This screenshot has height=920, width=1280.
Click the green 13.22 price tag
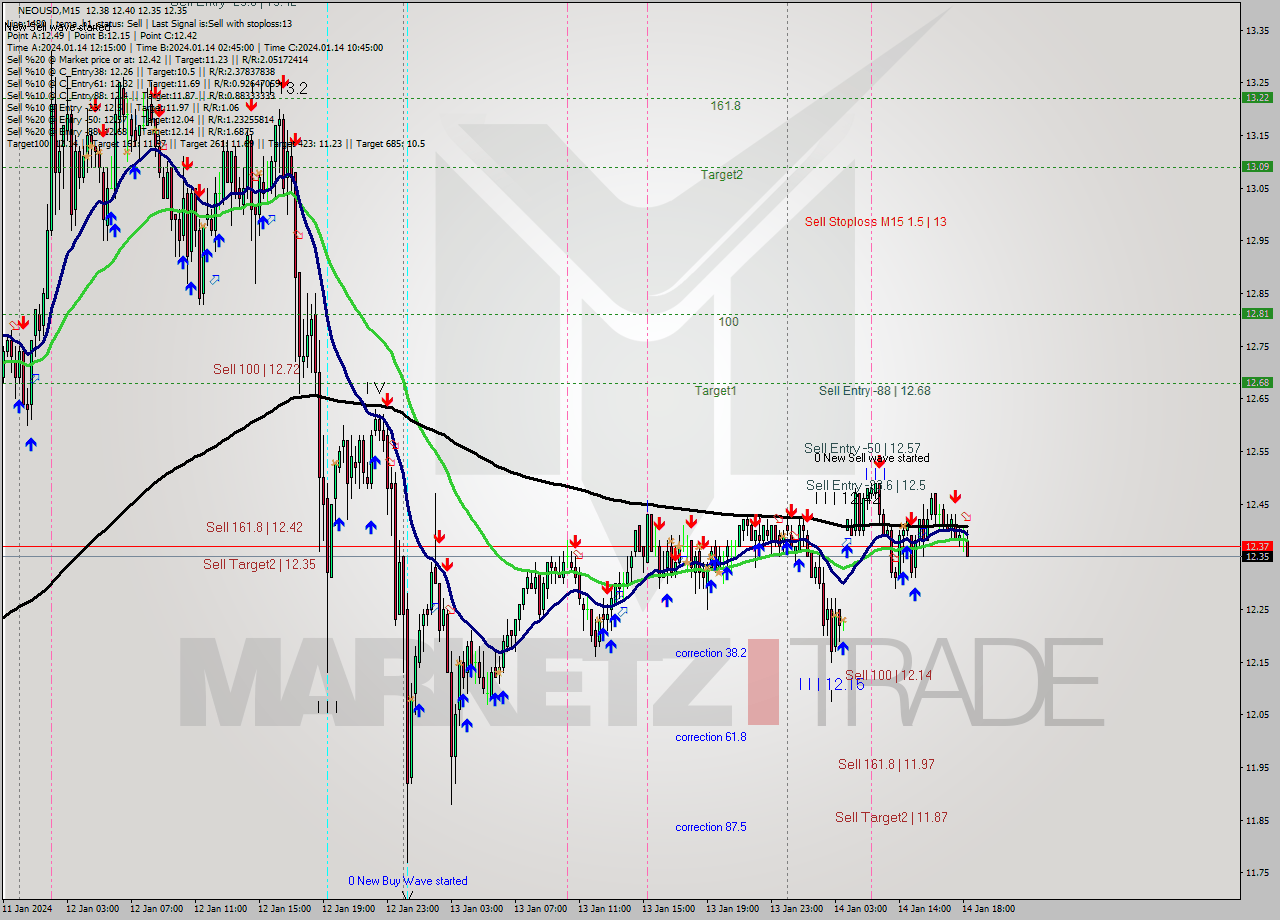point(1257,97)
